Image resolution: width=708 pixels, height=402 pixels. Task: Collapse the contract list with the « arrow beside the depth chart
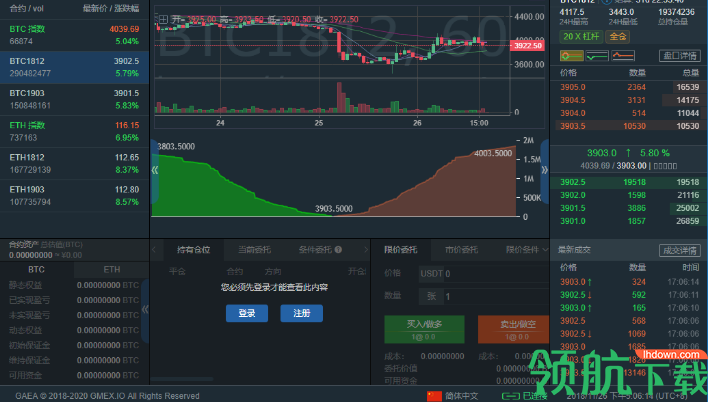click(x=154, y=170)
